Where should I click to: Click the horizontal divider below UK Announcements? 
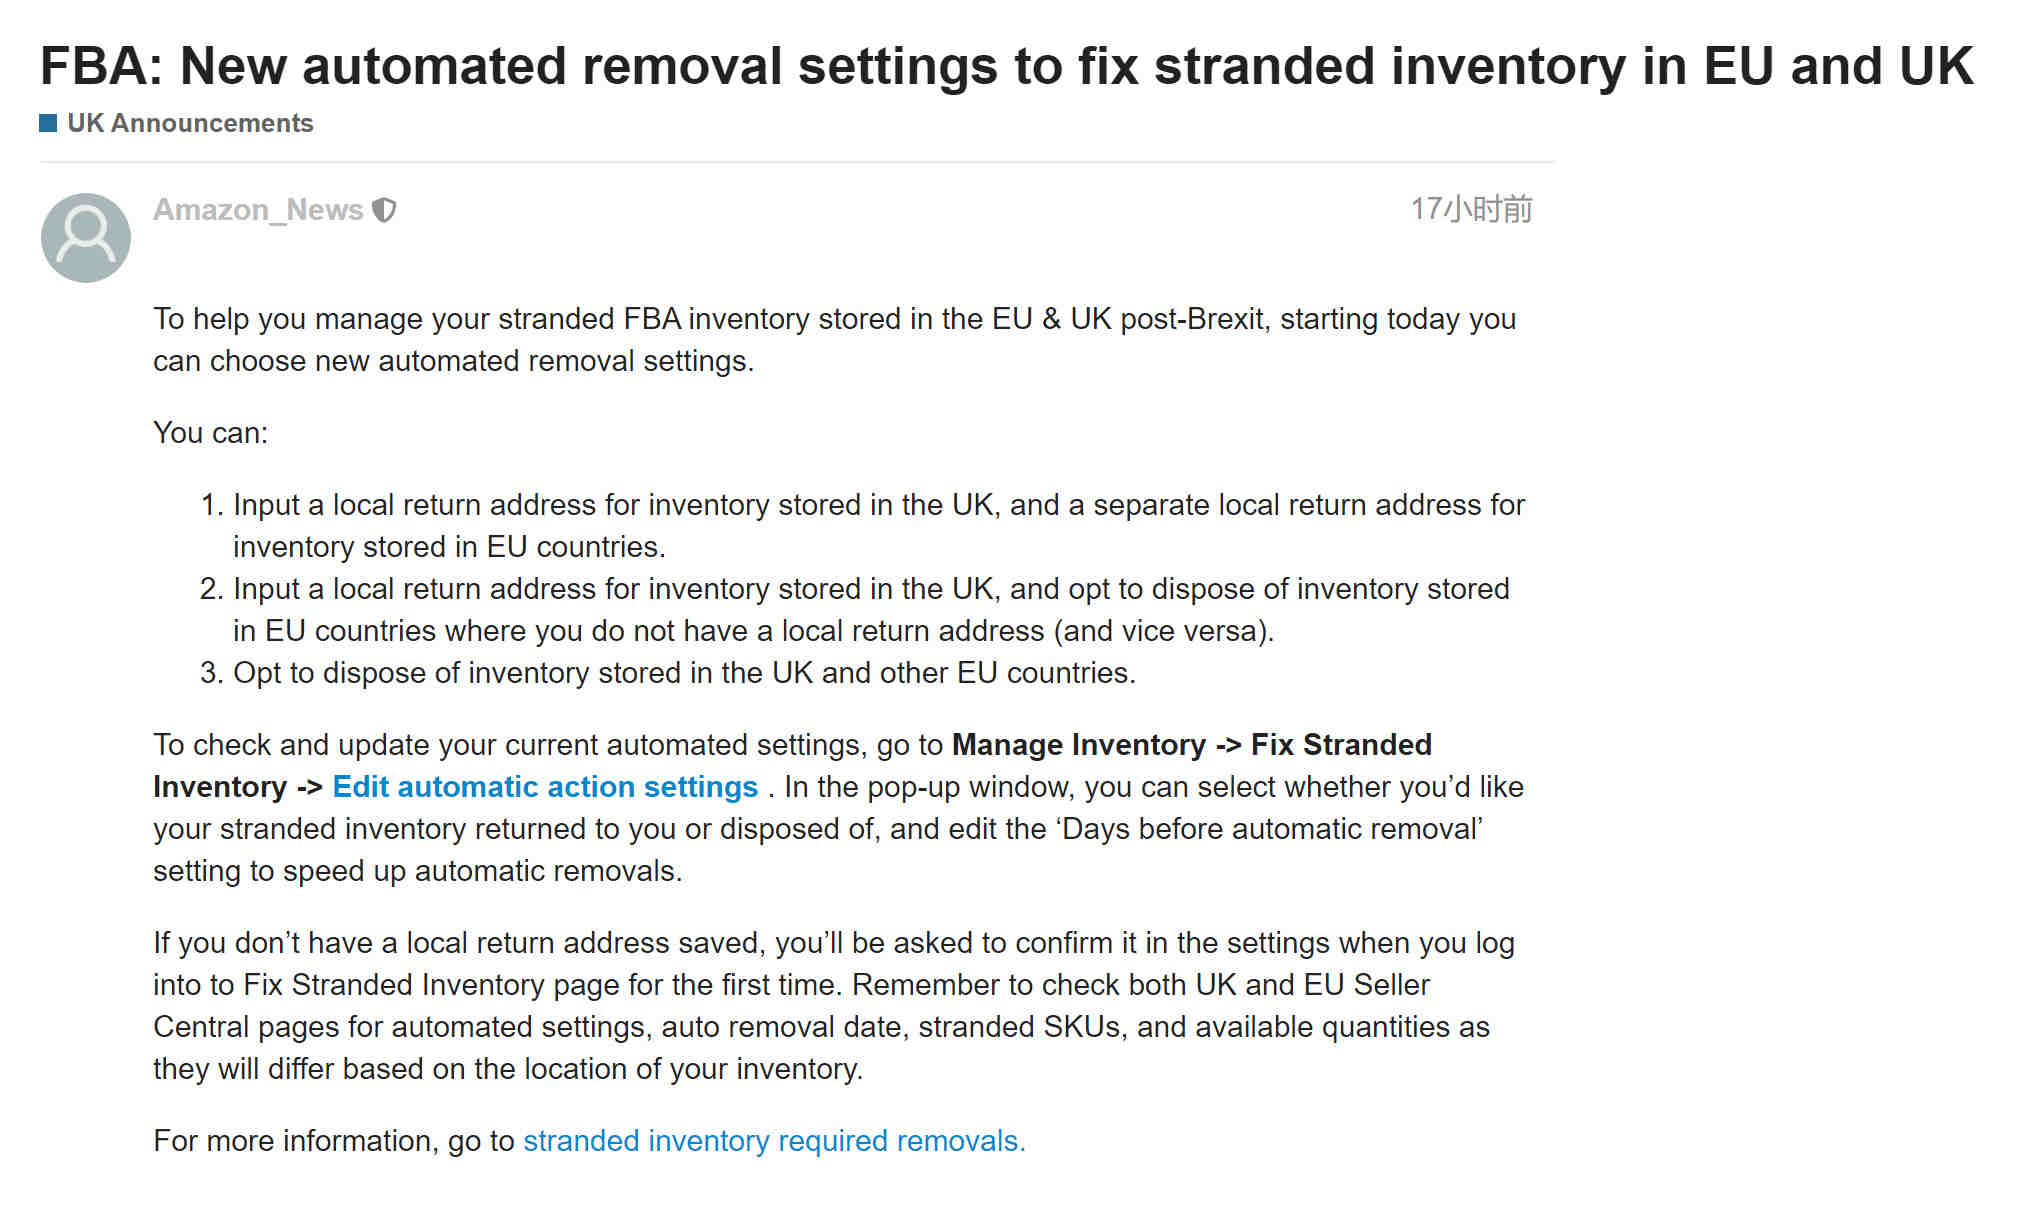pyautogui.click(x=797, y=161)
